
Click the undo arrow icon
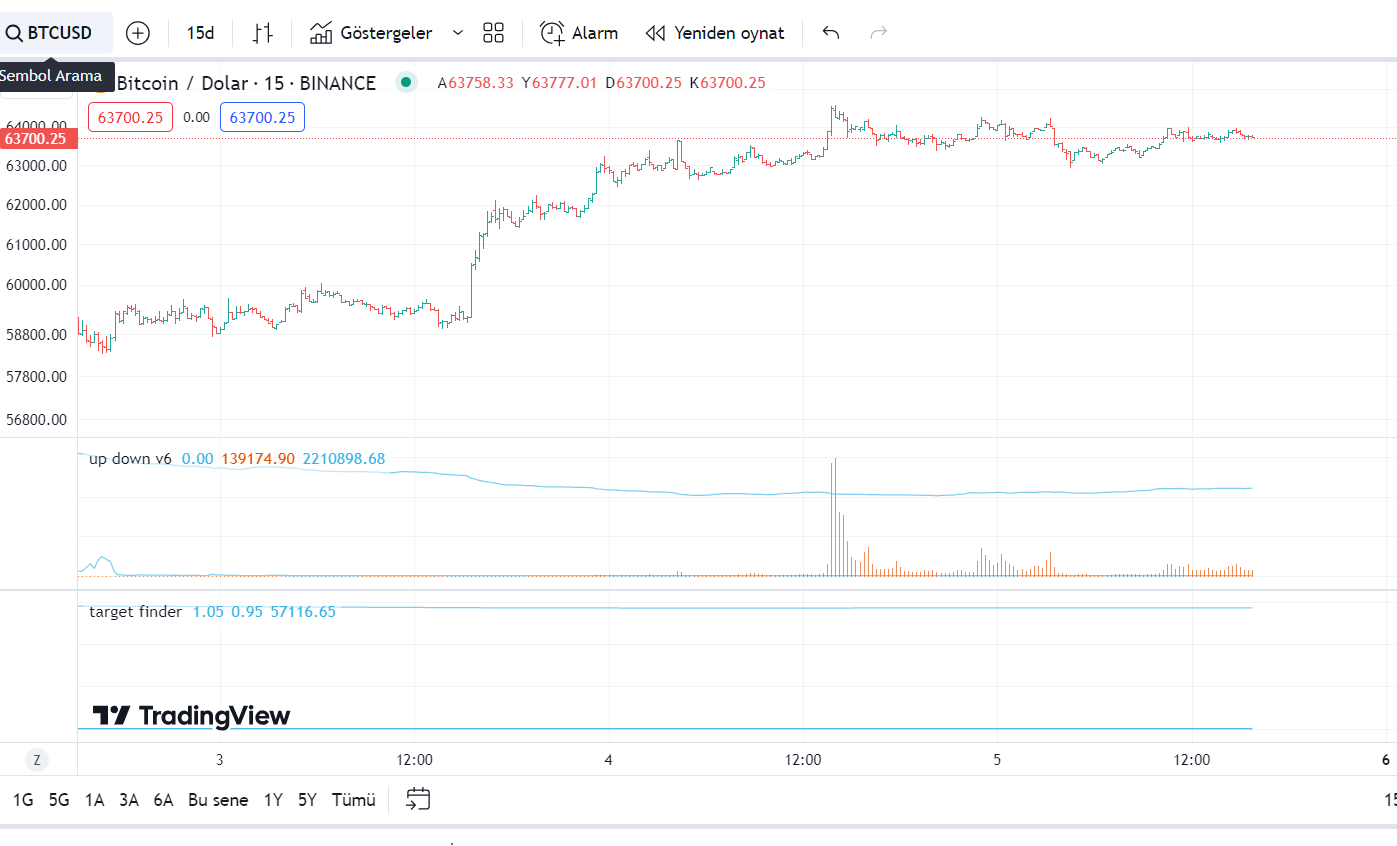tap(830, 33)
